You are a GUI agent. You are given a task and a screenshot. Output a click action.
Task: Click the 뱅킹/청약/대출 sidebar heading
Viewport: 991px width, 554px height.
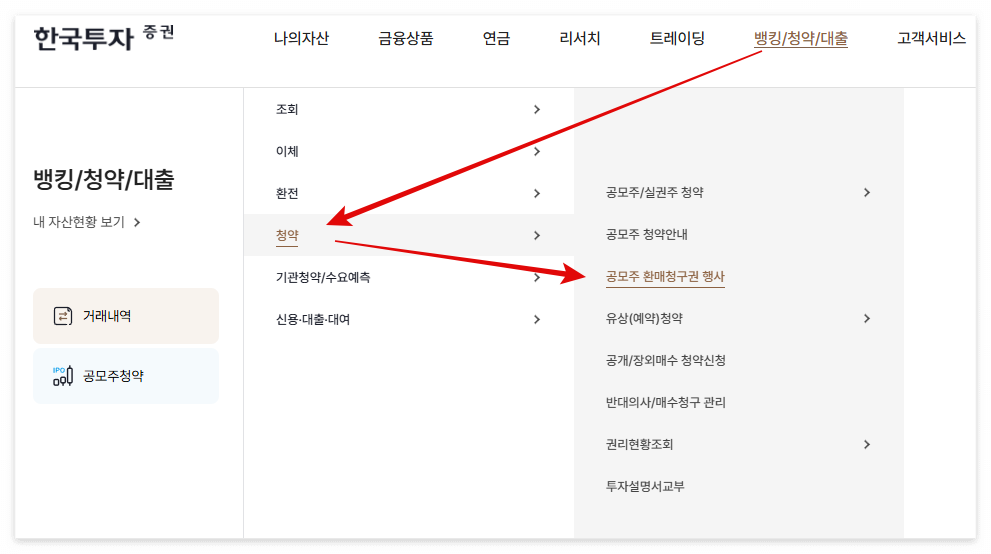coord(104,179)
